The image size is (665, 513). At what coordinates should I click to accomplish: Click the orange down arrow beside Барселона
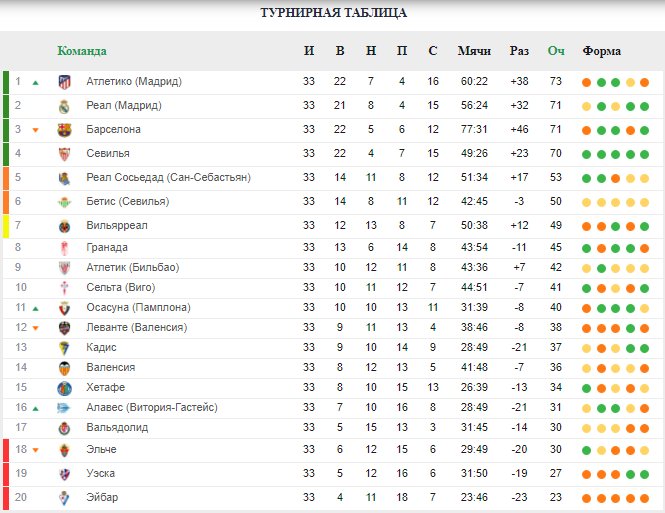[36, 130]
